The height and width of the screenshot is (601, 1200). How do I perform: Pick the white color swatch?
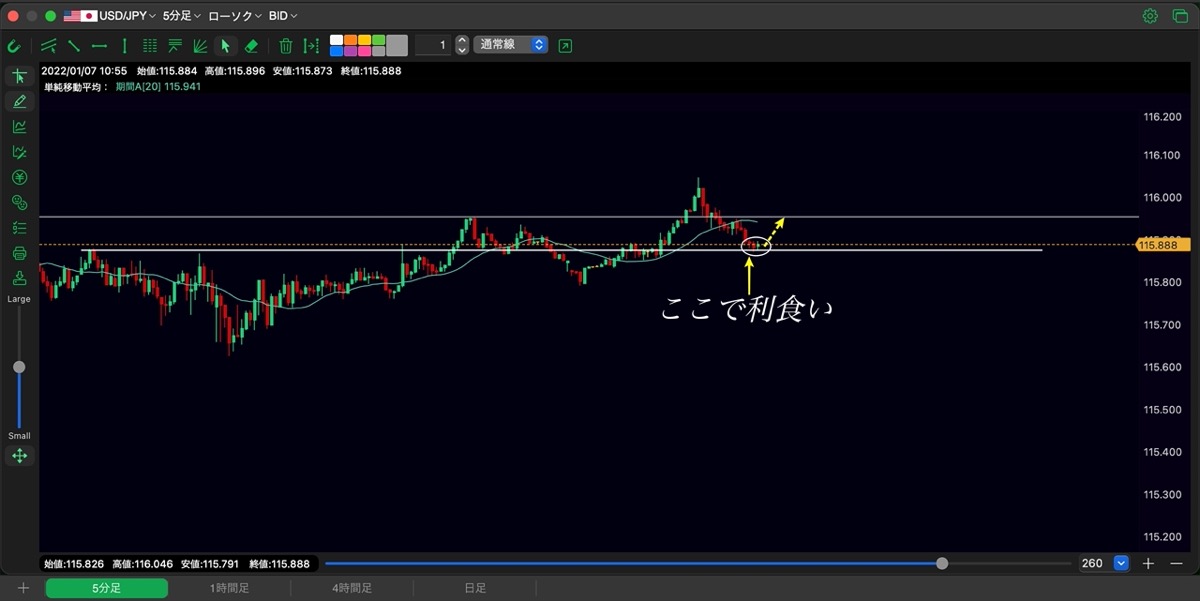click(337, 40)
